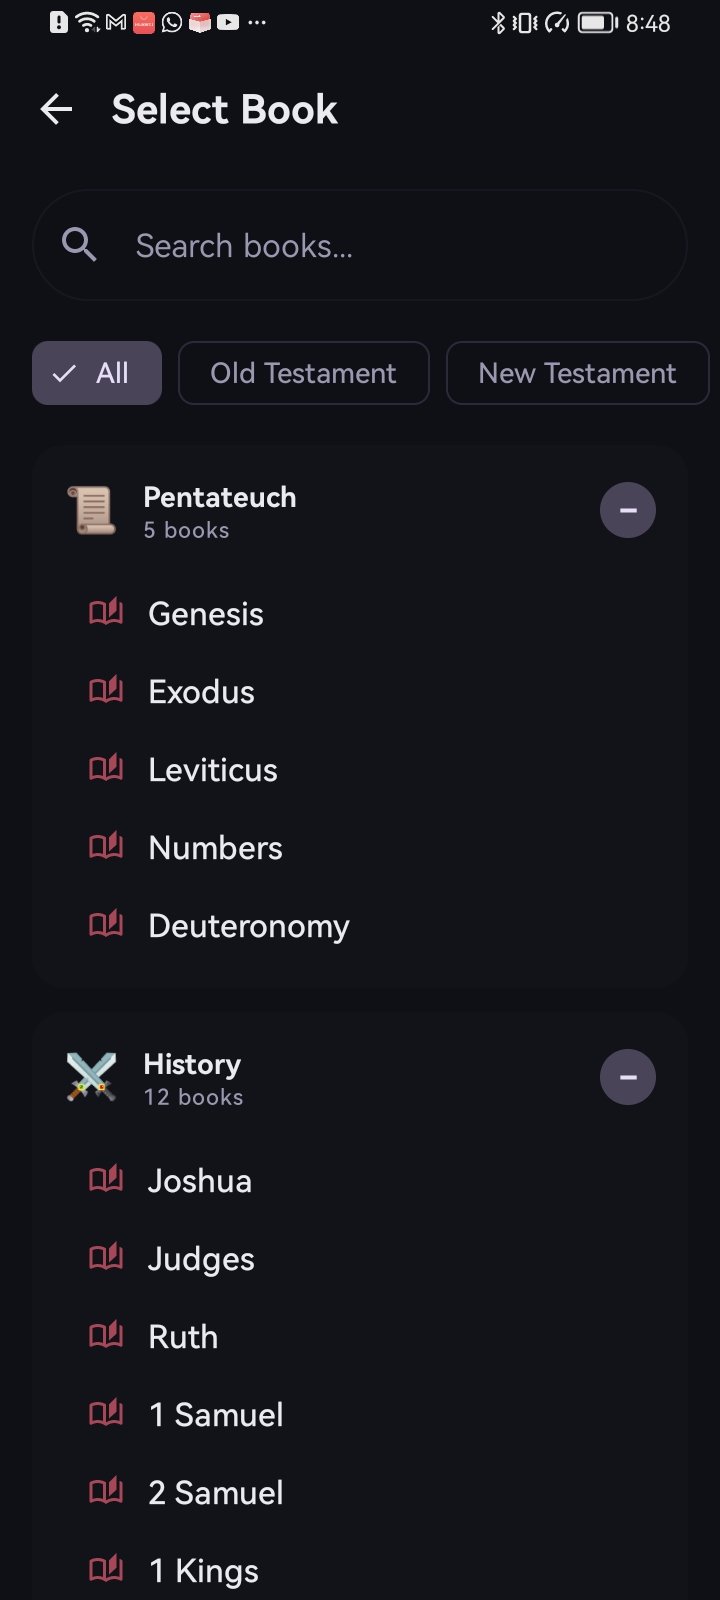Go back using the arrow icon
Viewport: 720px width, 1600px height.
(x=57, y=110)
